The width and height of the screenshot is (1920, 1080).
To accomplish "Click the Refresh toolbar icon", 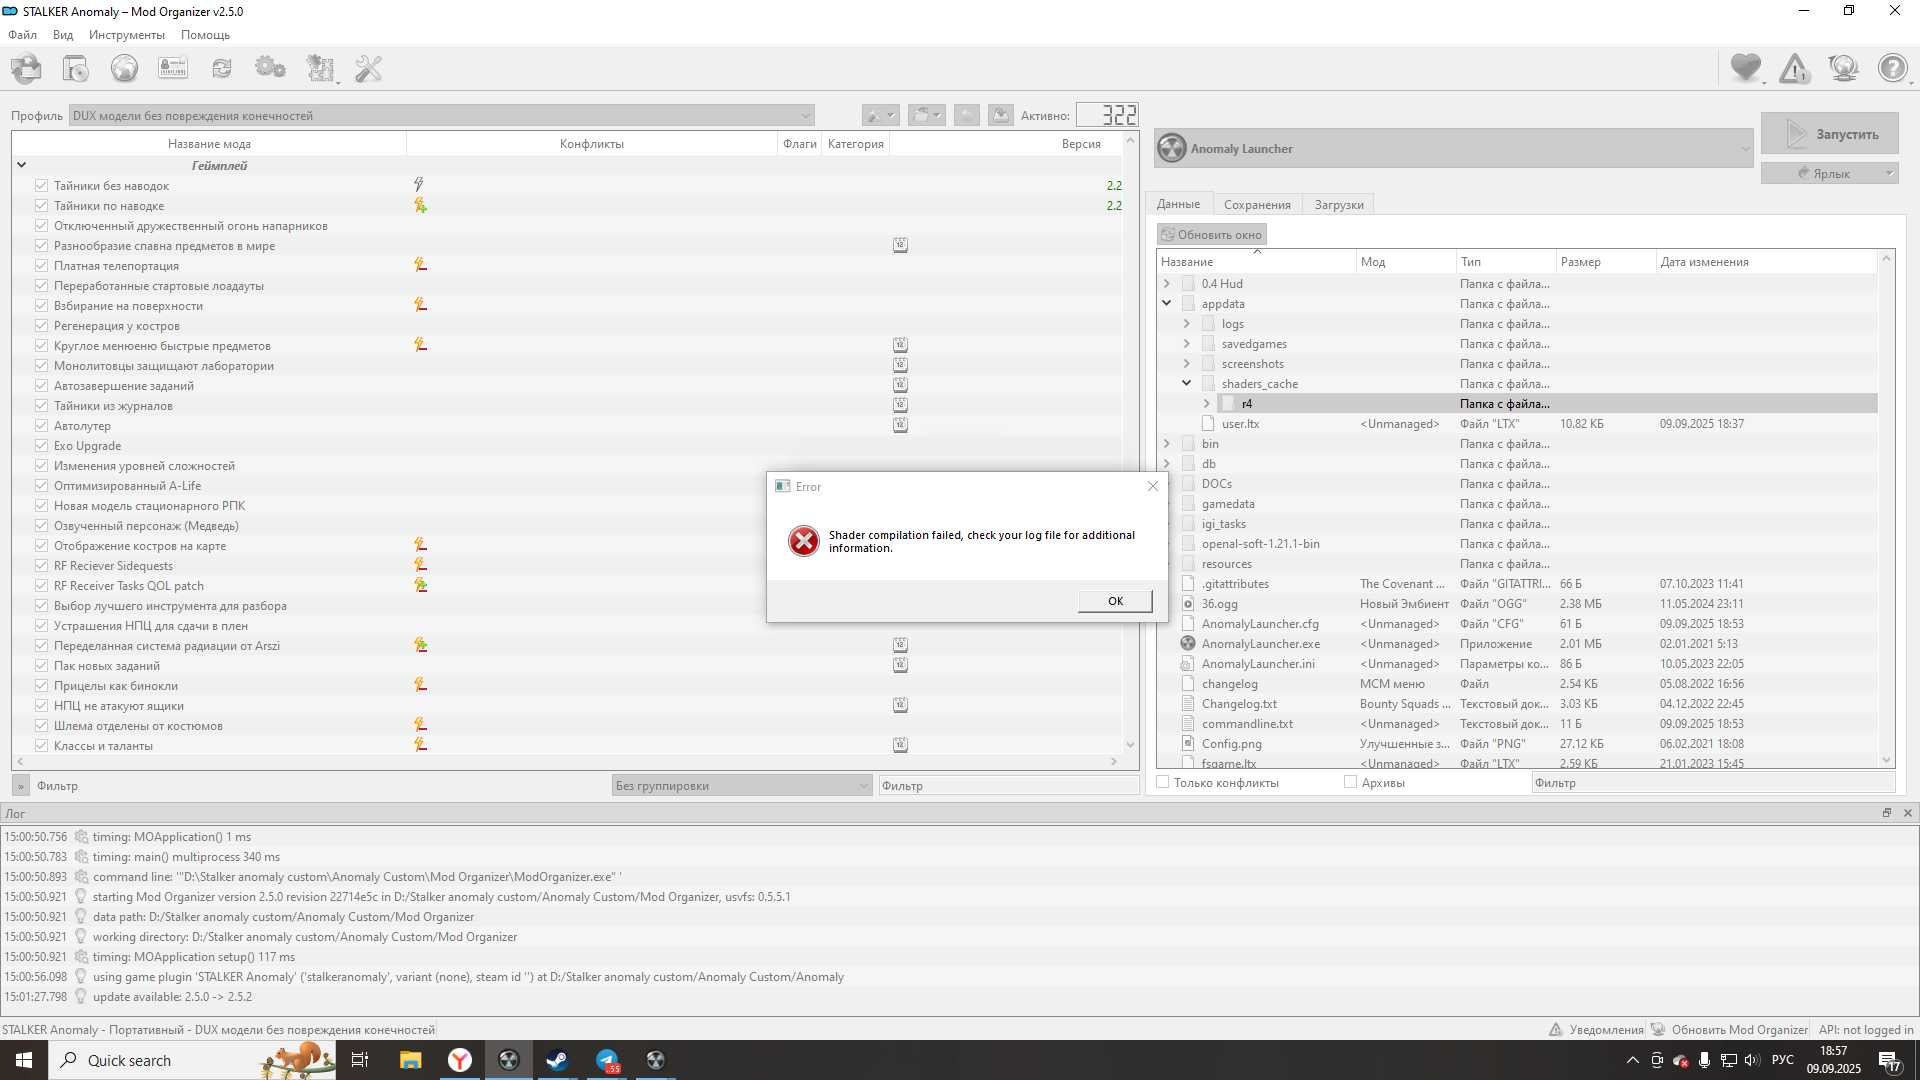I will [222, 69].
